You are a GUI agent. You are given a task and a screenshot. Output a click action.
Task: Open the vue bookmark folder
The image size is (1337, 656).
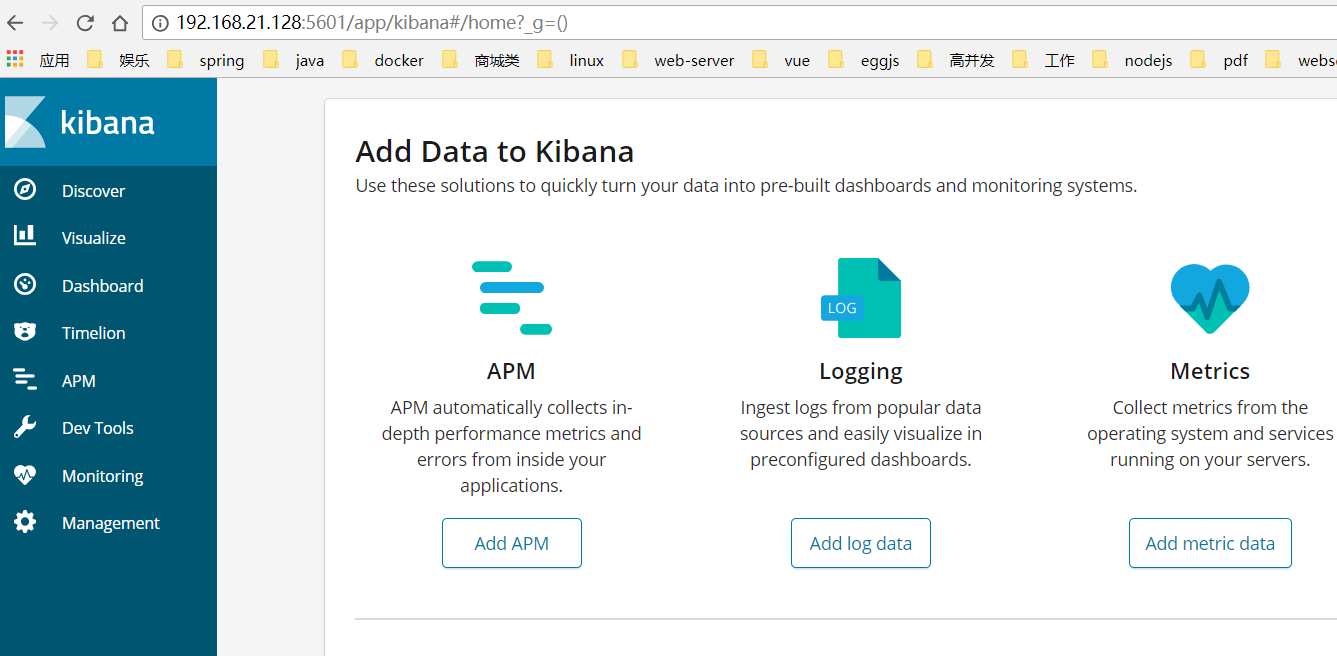point(782,60)
